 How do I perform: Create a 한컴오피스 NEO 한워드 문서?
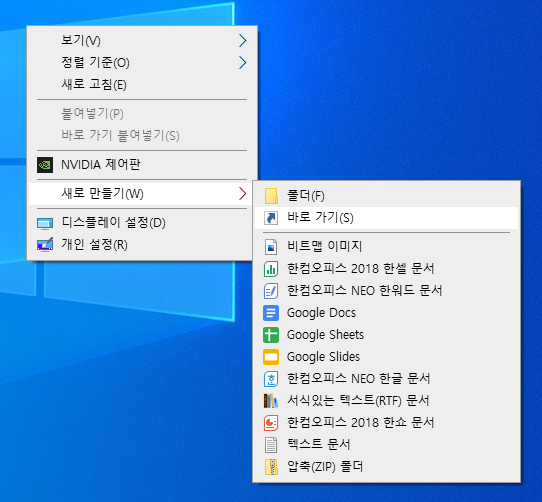coord(386,291)
